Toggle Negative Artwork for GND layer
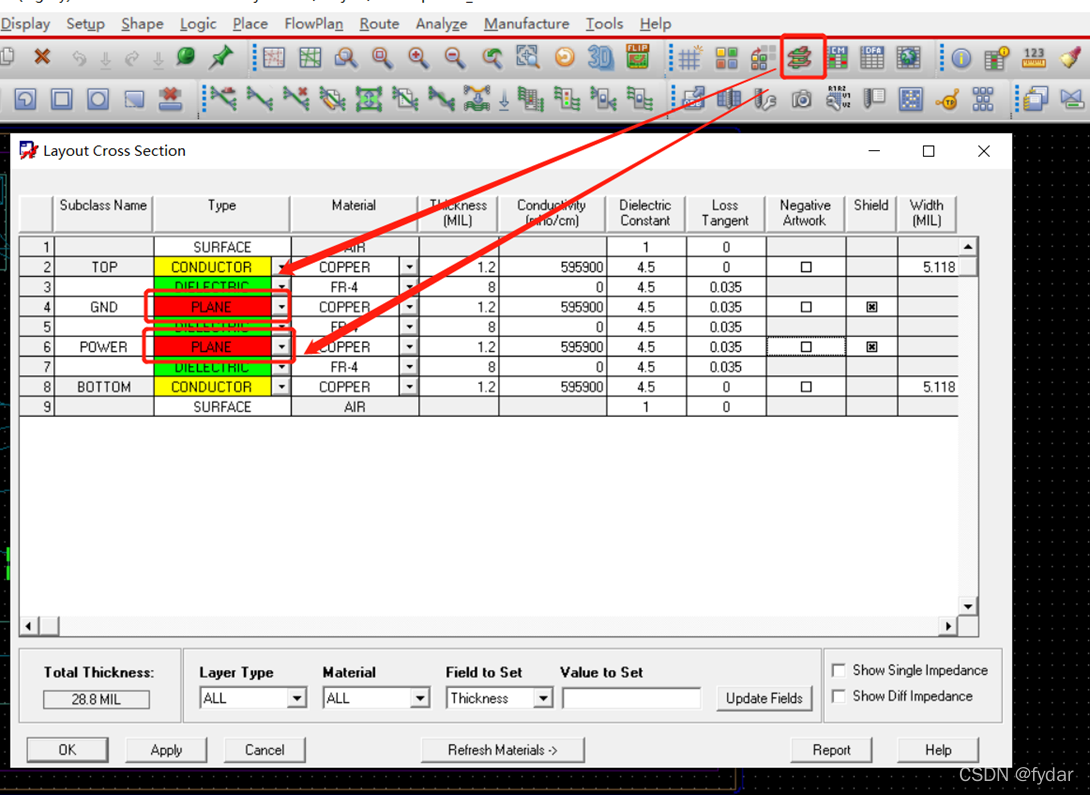 [806, 306]
